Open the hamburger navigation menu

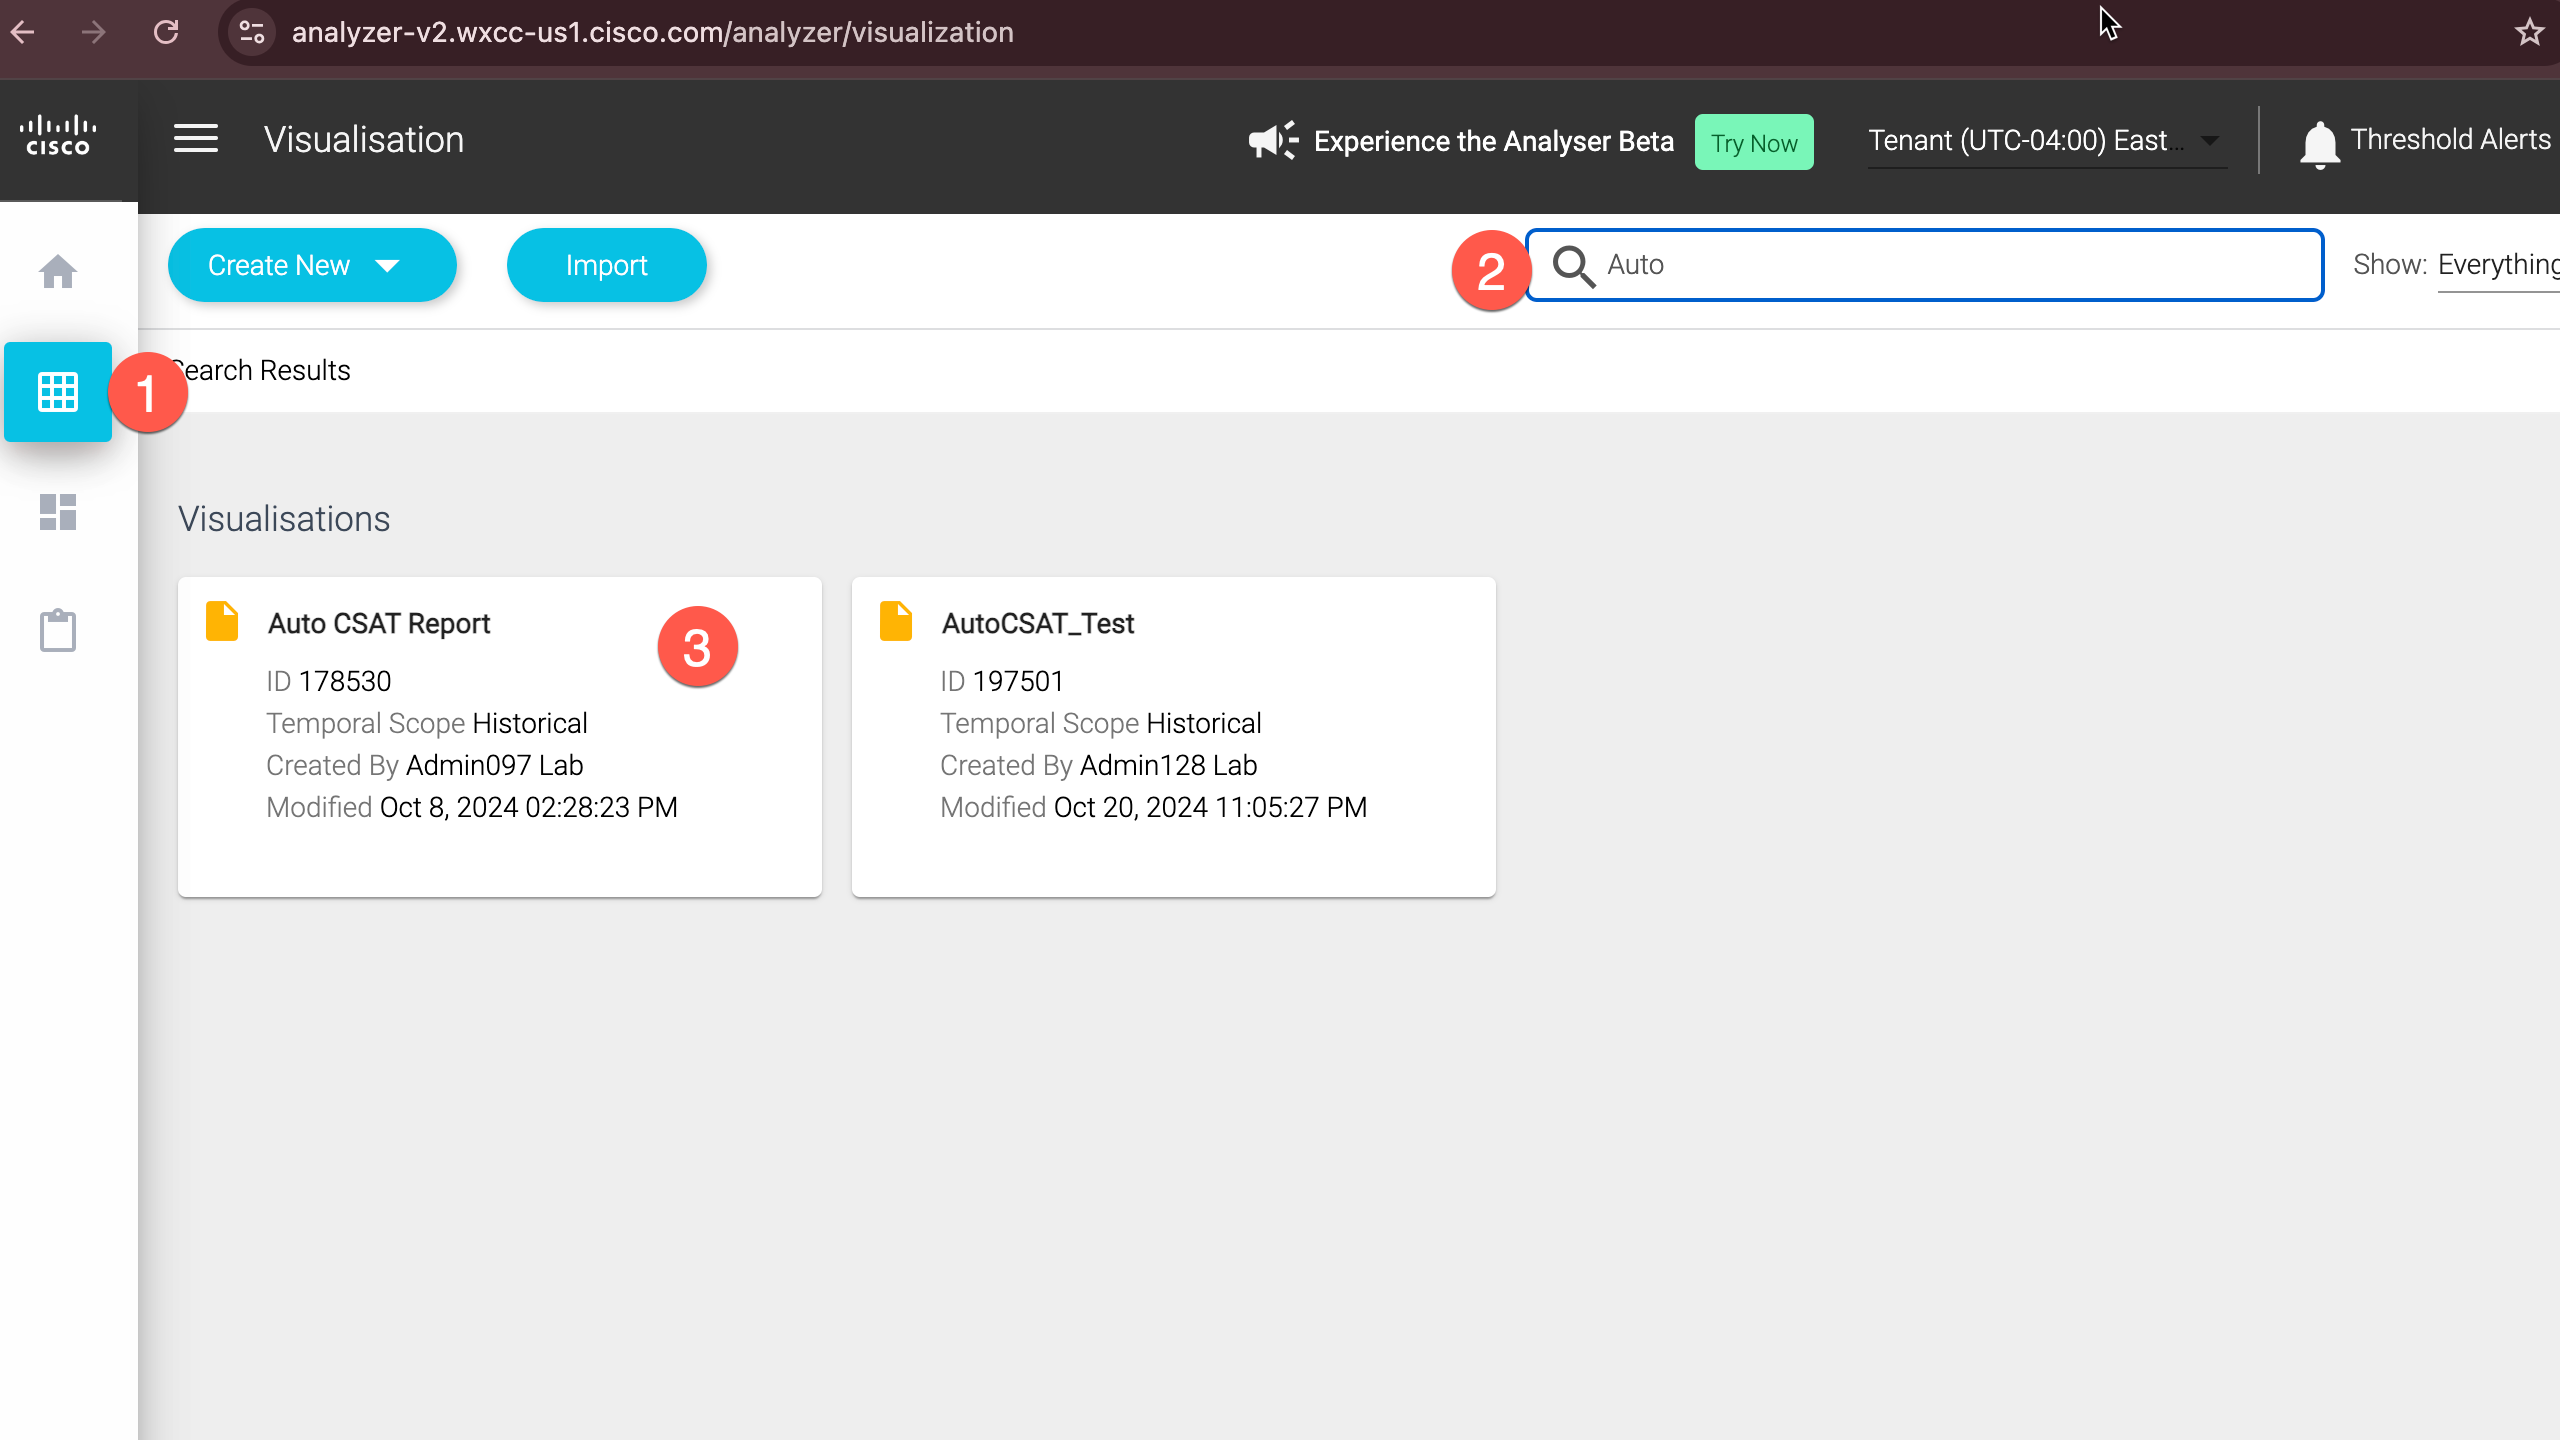tap(195, 139)
